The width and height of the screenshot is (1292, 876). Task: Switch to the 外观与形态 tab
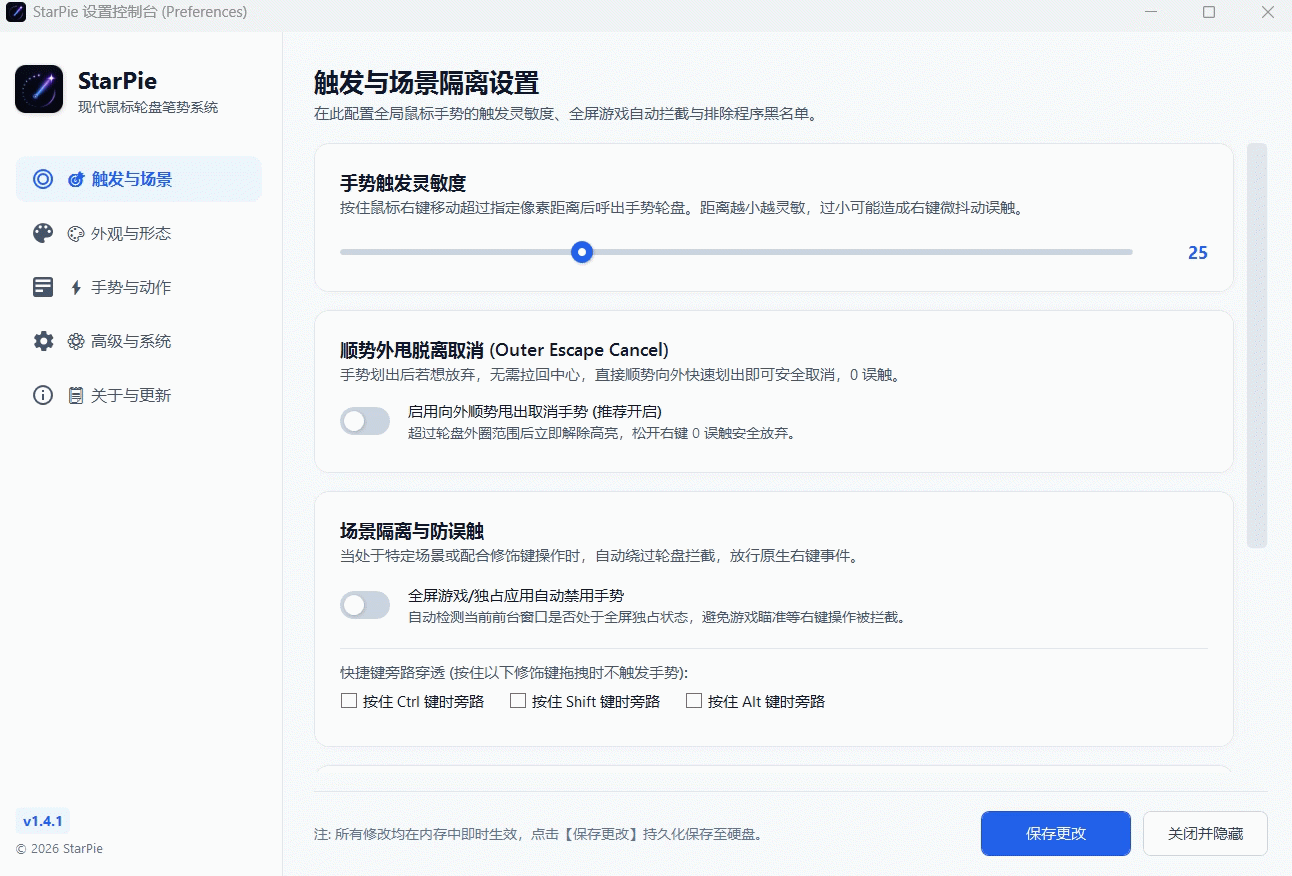pos(139,233)
